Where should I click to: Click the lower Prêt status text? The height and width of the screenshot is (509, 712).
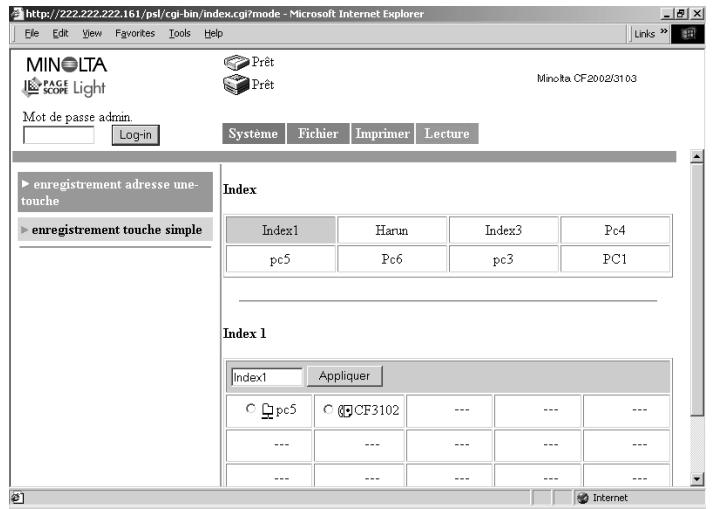tap(263, 84)
